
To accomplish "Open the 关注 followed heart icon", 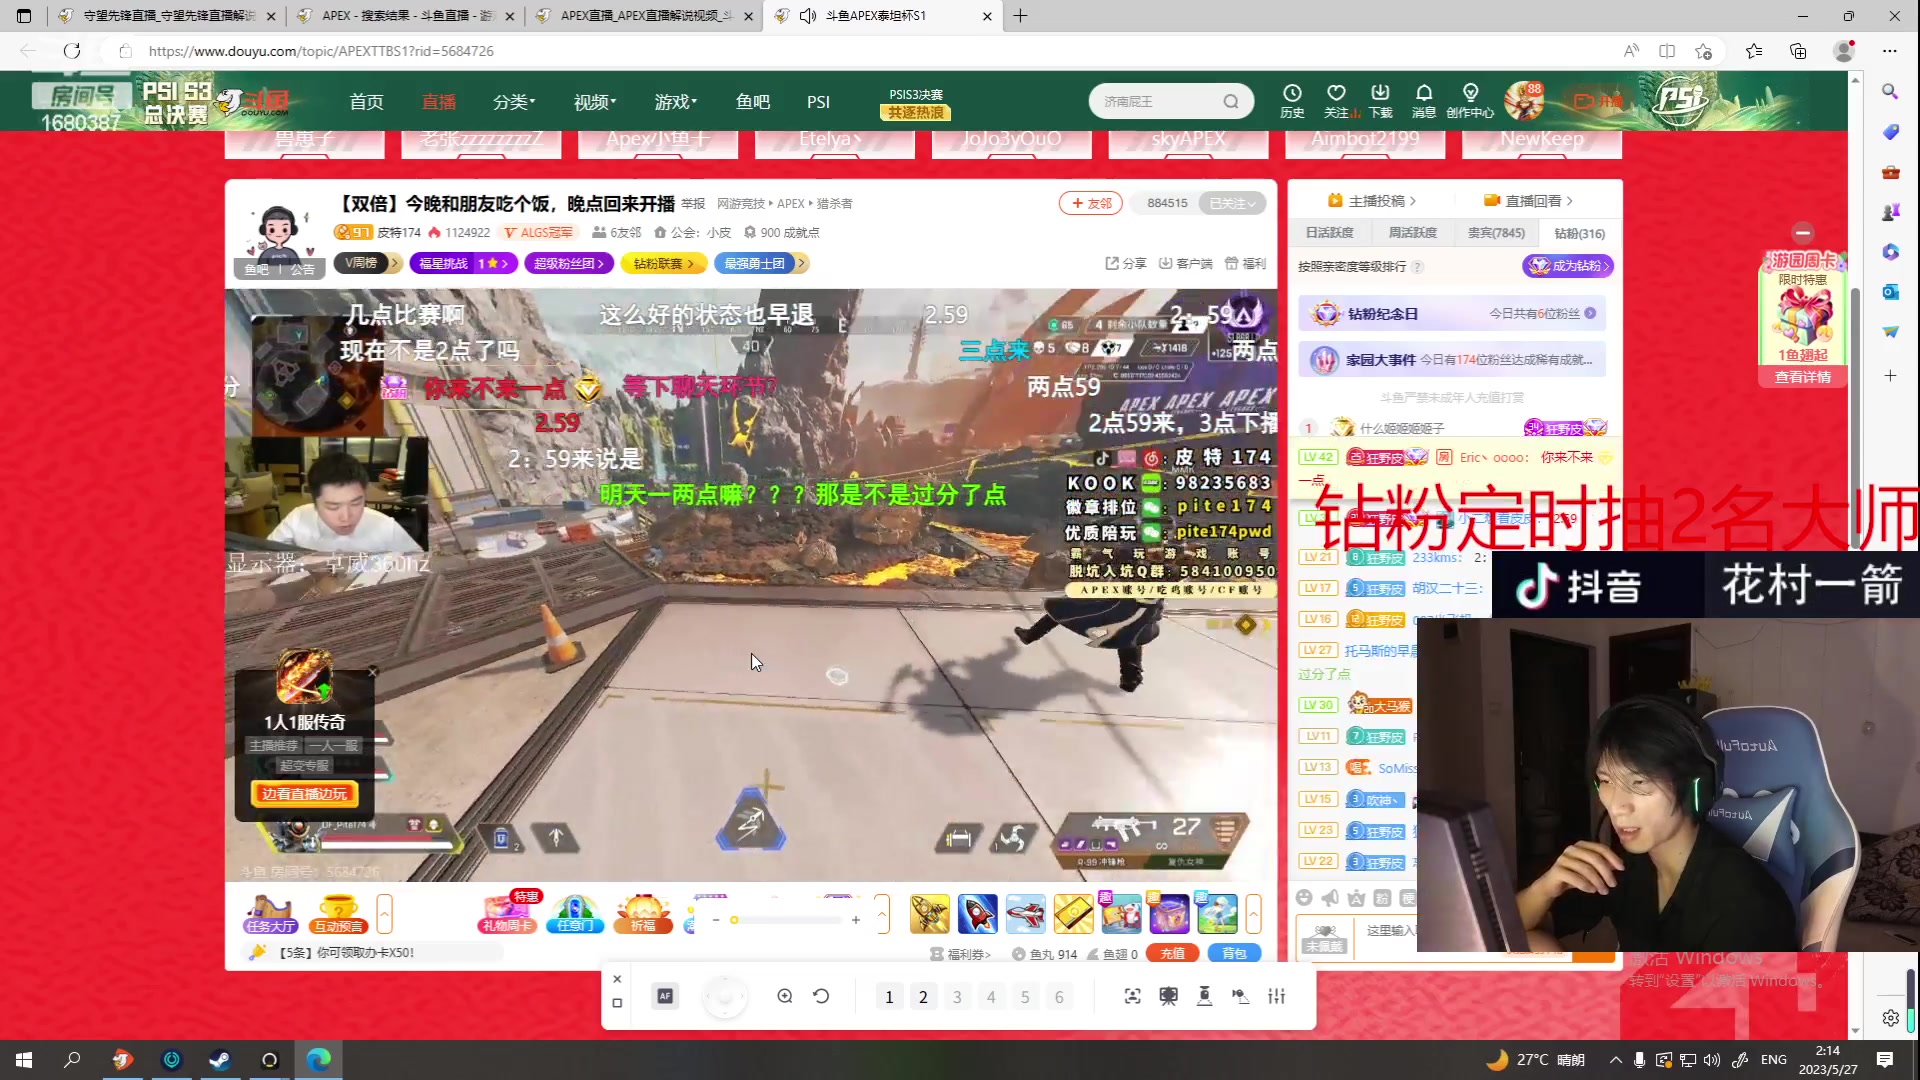I will click(1336, 101).
